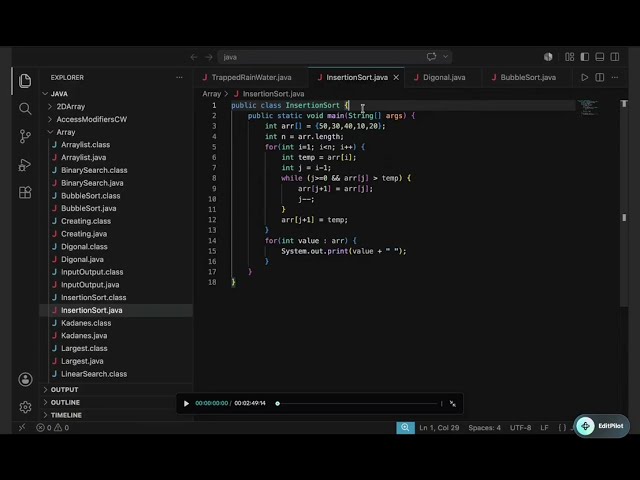Viewport: 640px width, 480px height.
Task: Click the EditPilot button
Action: pyautogui.click(x=602, y=426)
